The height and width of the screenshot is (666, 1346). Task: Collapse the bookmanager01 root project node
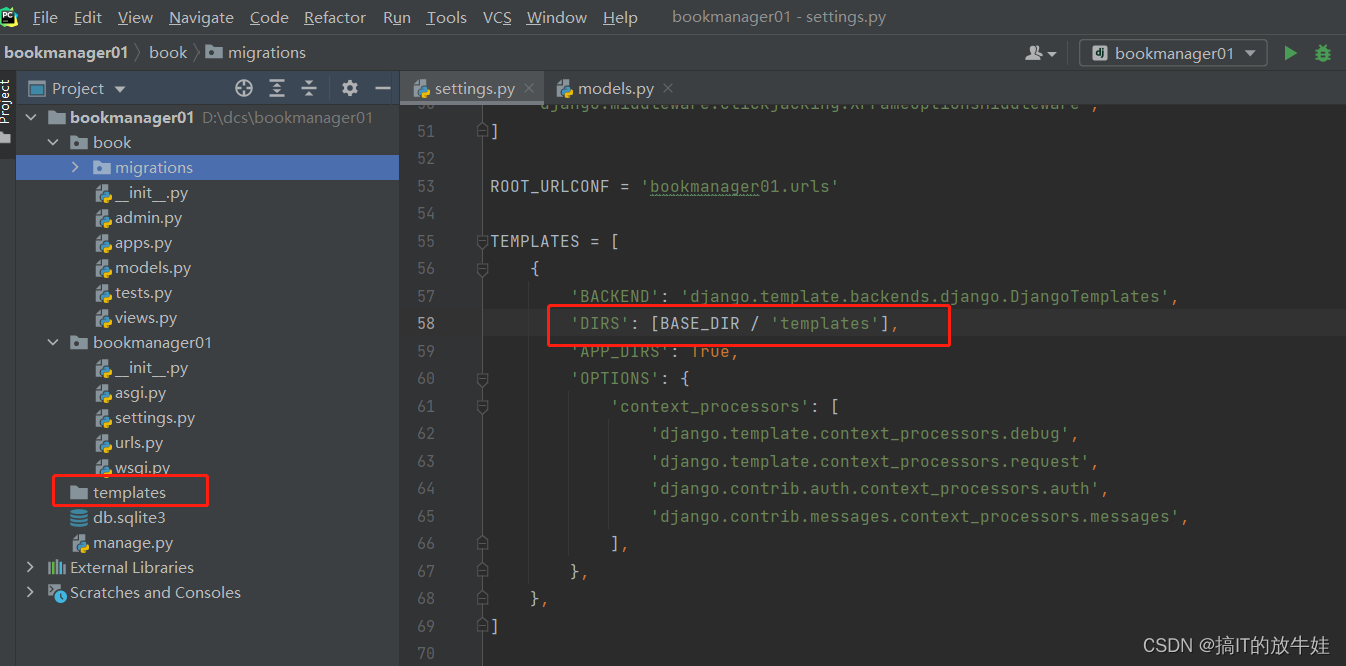30,117
